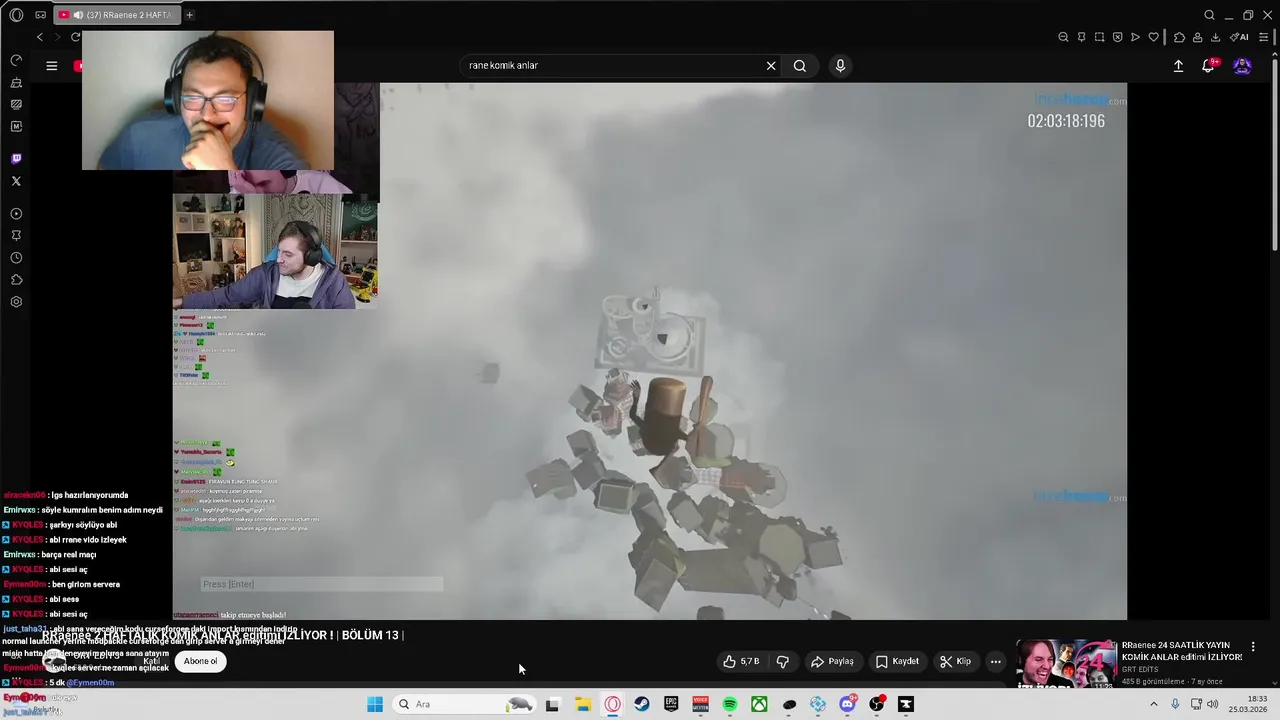
Task: Open File Explorer from taskbar
Action: [583, 704]
